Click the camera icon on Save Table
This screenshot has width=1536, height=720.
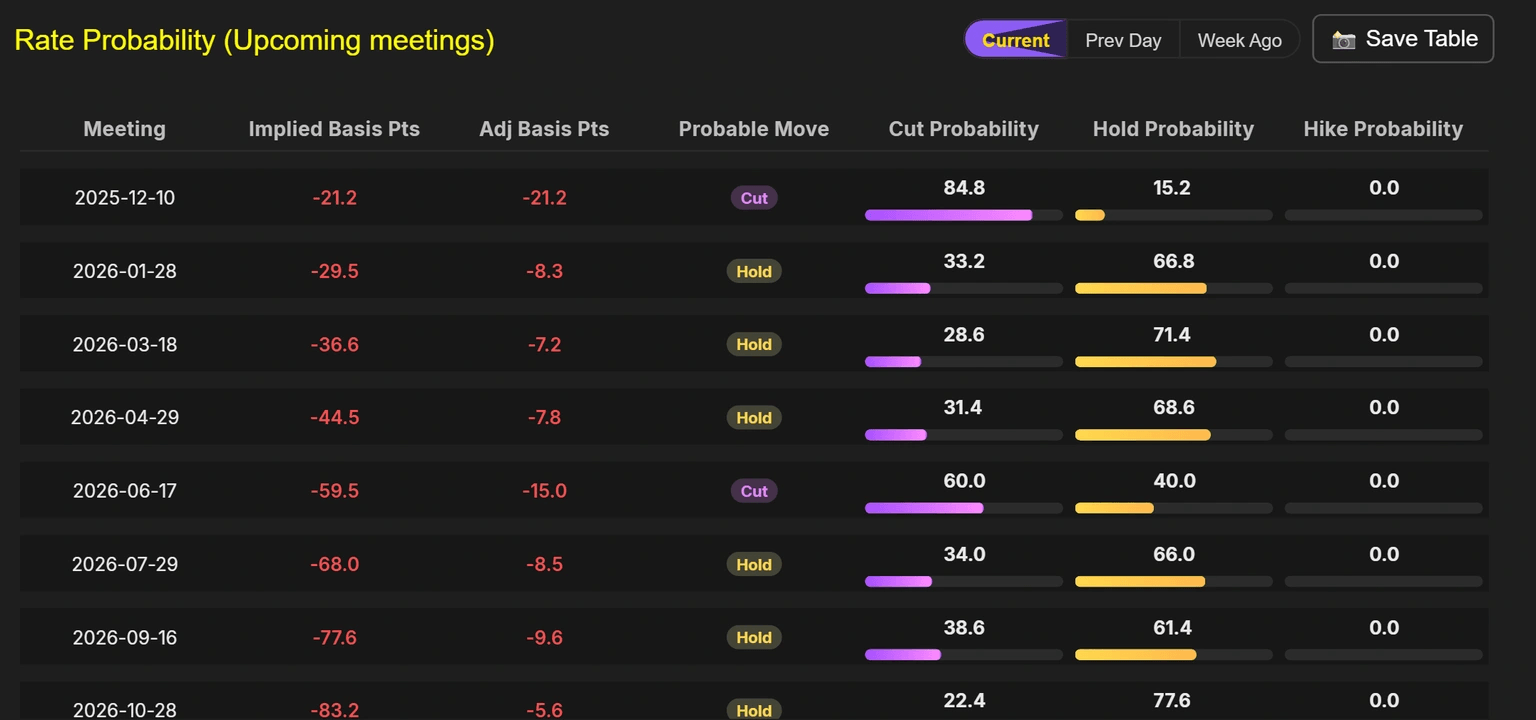pyautogui.click(x=1344, y=40)
